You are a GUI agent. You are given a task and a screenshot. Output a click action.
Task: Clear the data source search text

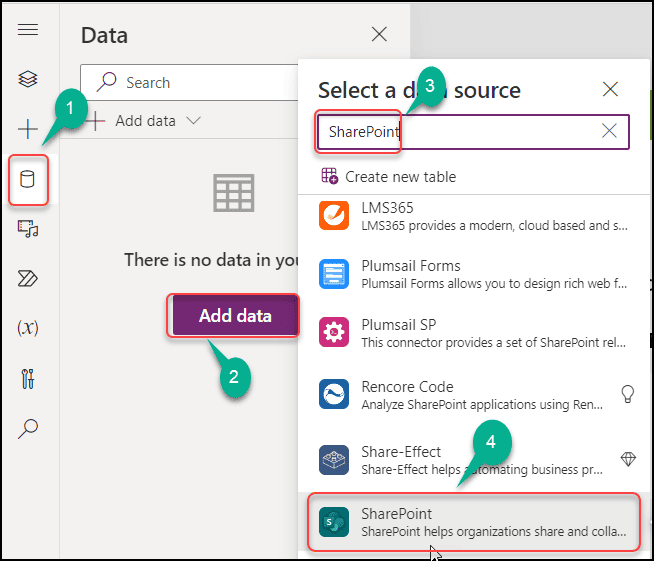pyautogui.click(x=609, y=131)
